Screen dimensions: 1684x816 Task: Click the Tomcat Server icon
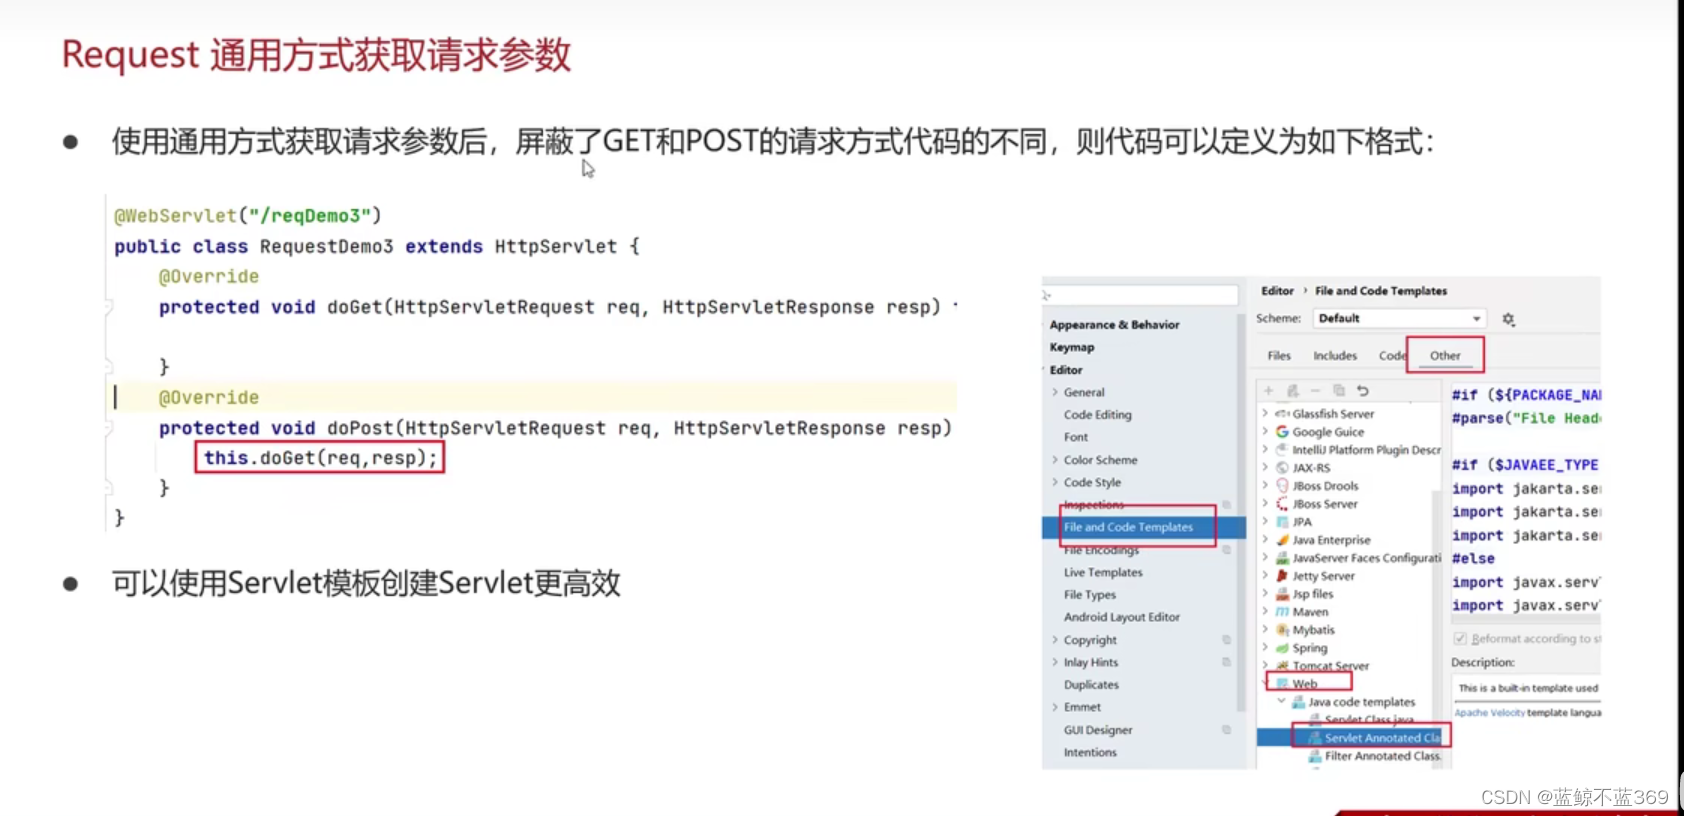tap(1282, 666)
